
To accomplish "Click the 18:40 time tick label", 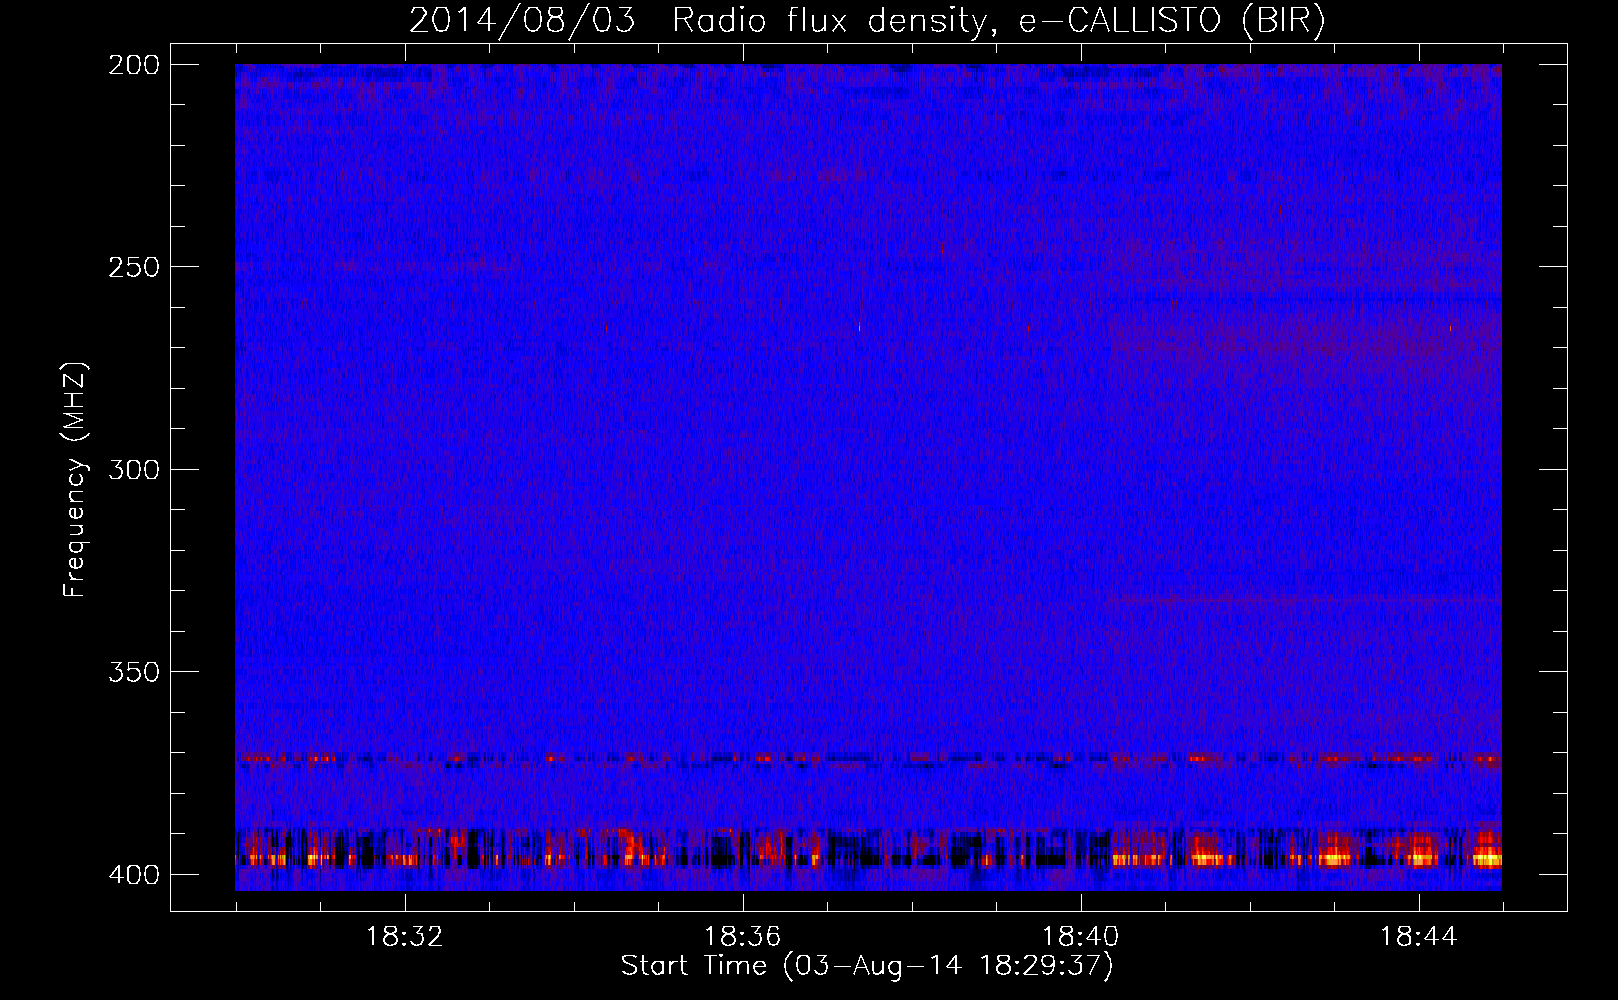I will (1081, 937).
